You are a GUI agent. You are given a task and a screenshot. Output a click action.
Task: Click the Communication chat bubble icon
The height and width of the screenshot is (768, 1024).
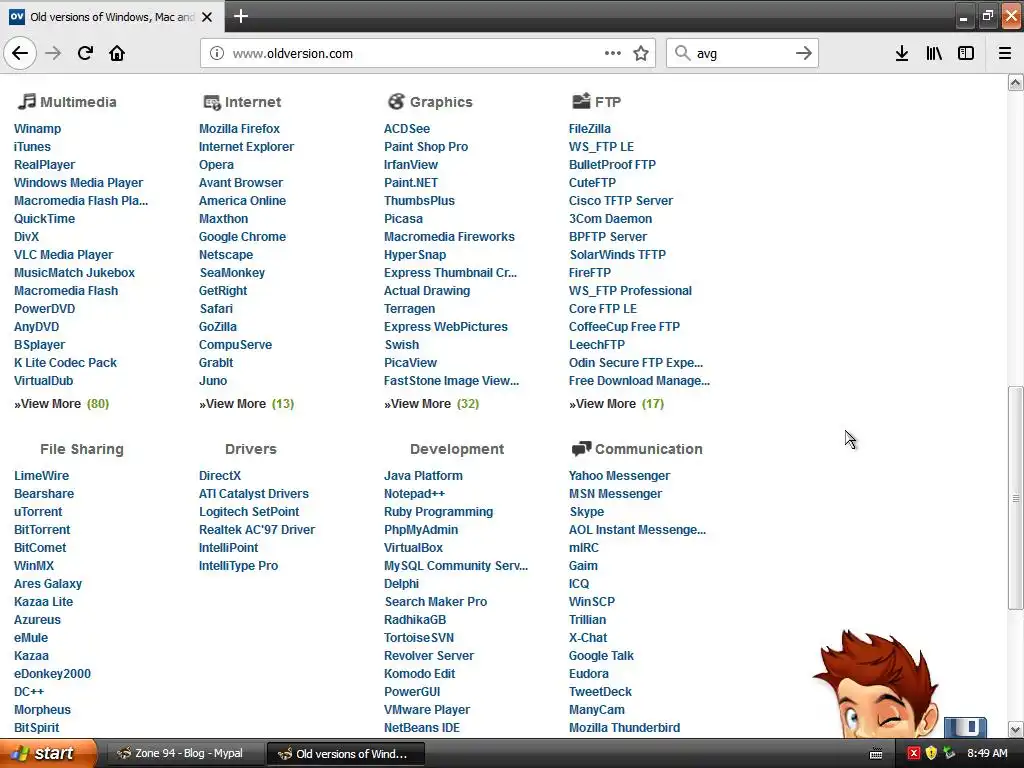click(581, 449)
